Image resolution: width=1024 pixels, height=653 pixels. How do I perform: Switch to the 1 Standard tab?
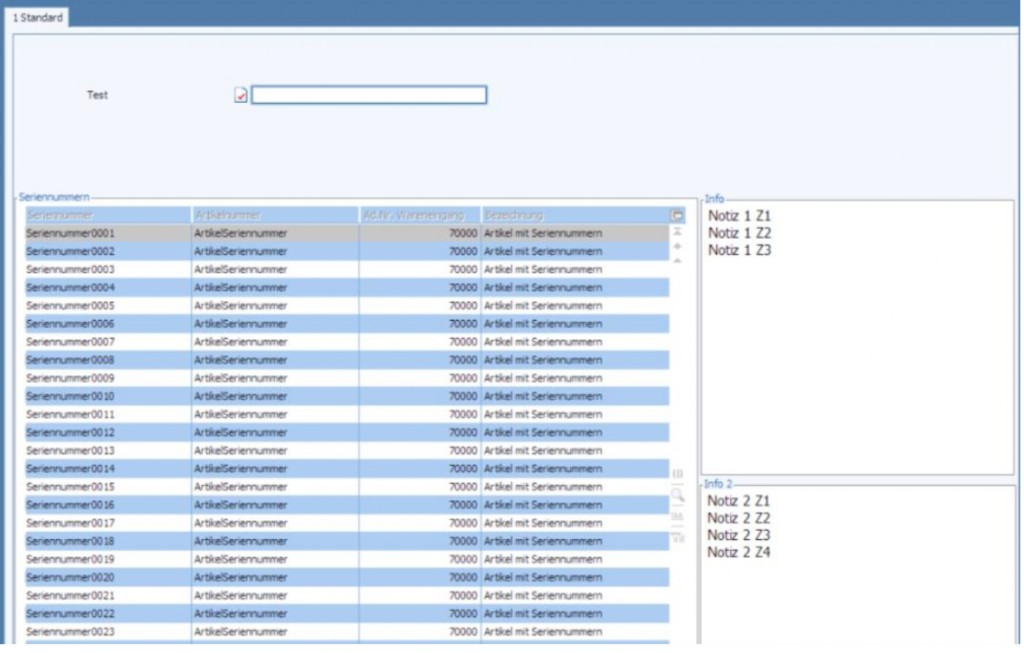click(38, 18)
